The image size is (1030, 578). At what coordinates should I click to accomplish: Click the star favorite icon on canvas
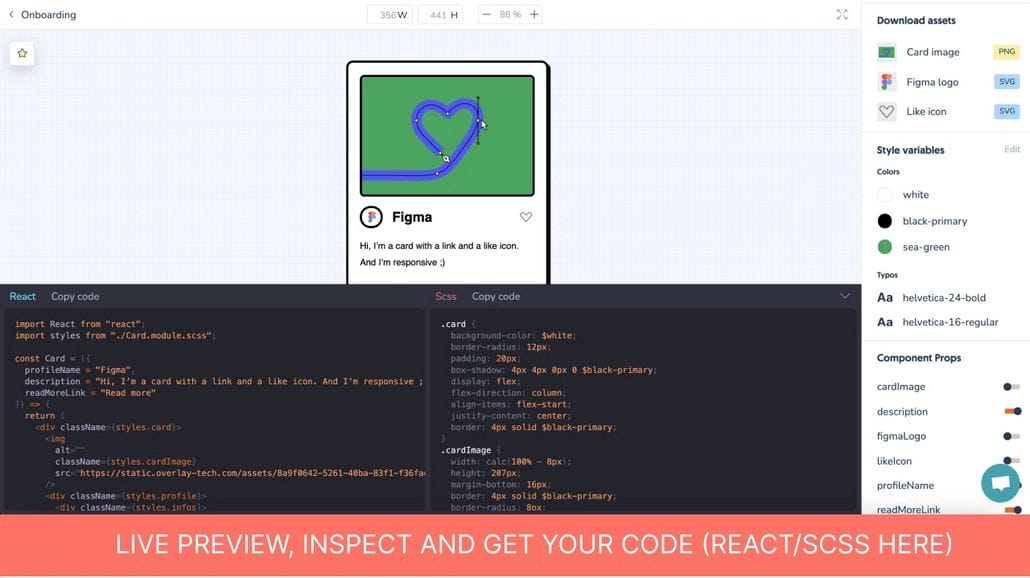(x=22, y=53)
